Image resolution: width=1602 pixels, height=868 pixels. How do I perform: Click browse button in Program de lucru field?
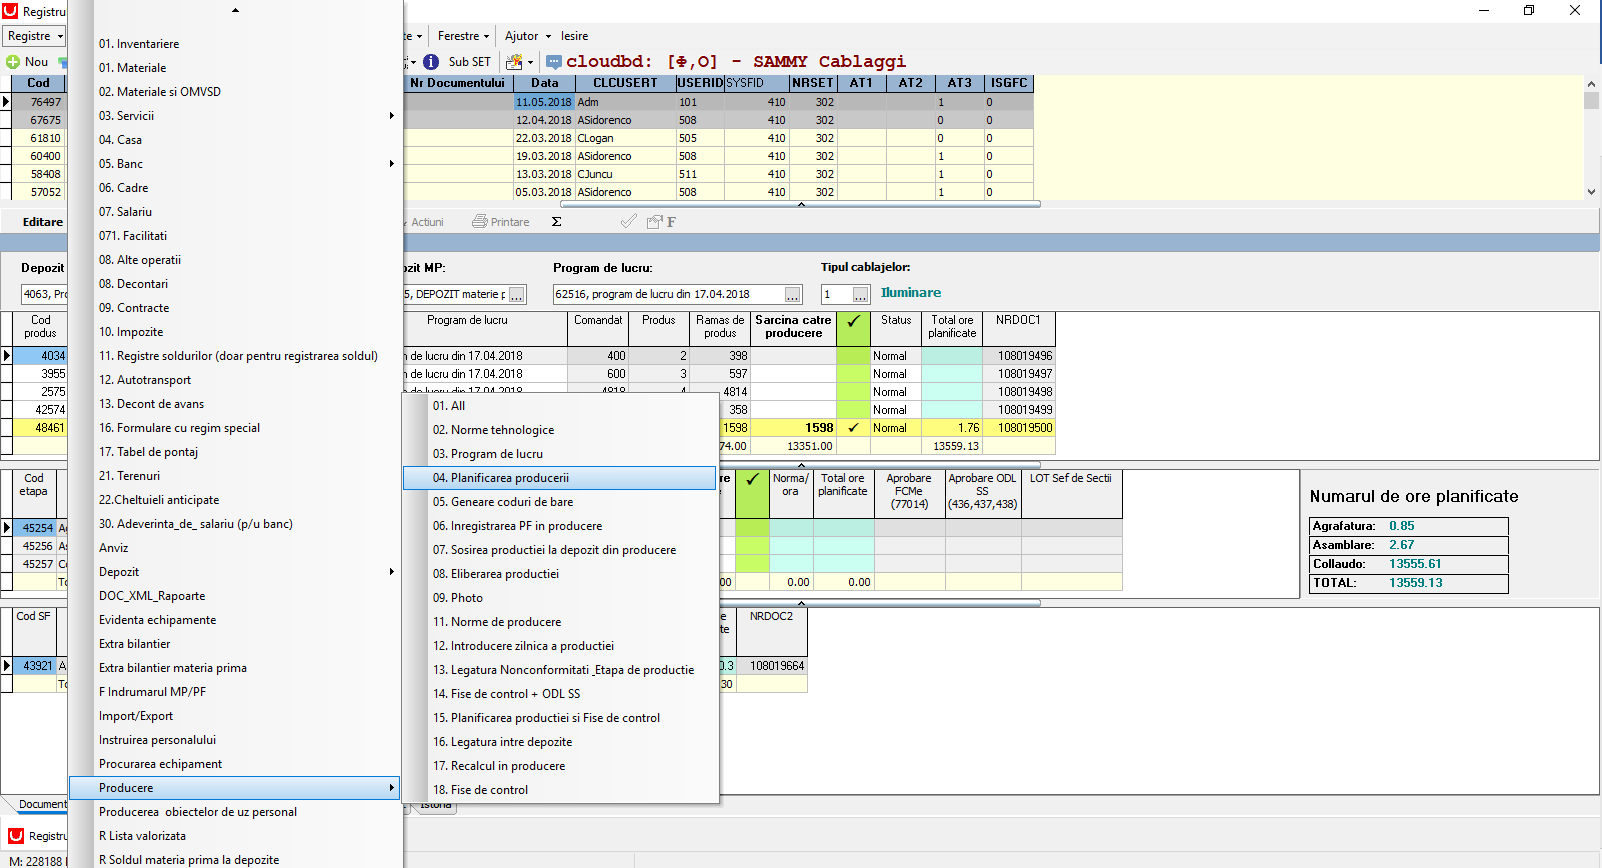pyautogui.click(x=793, y=295)
